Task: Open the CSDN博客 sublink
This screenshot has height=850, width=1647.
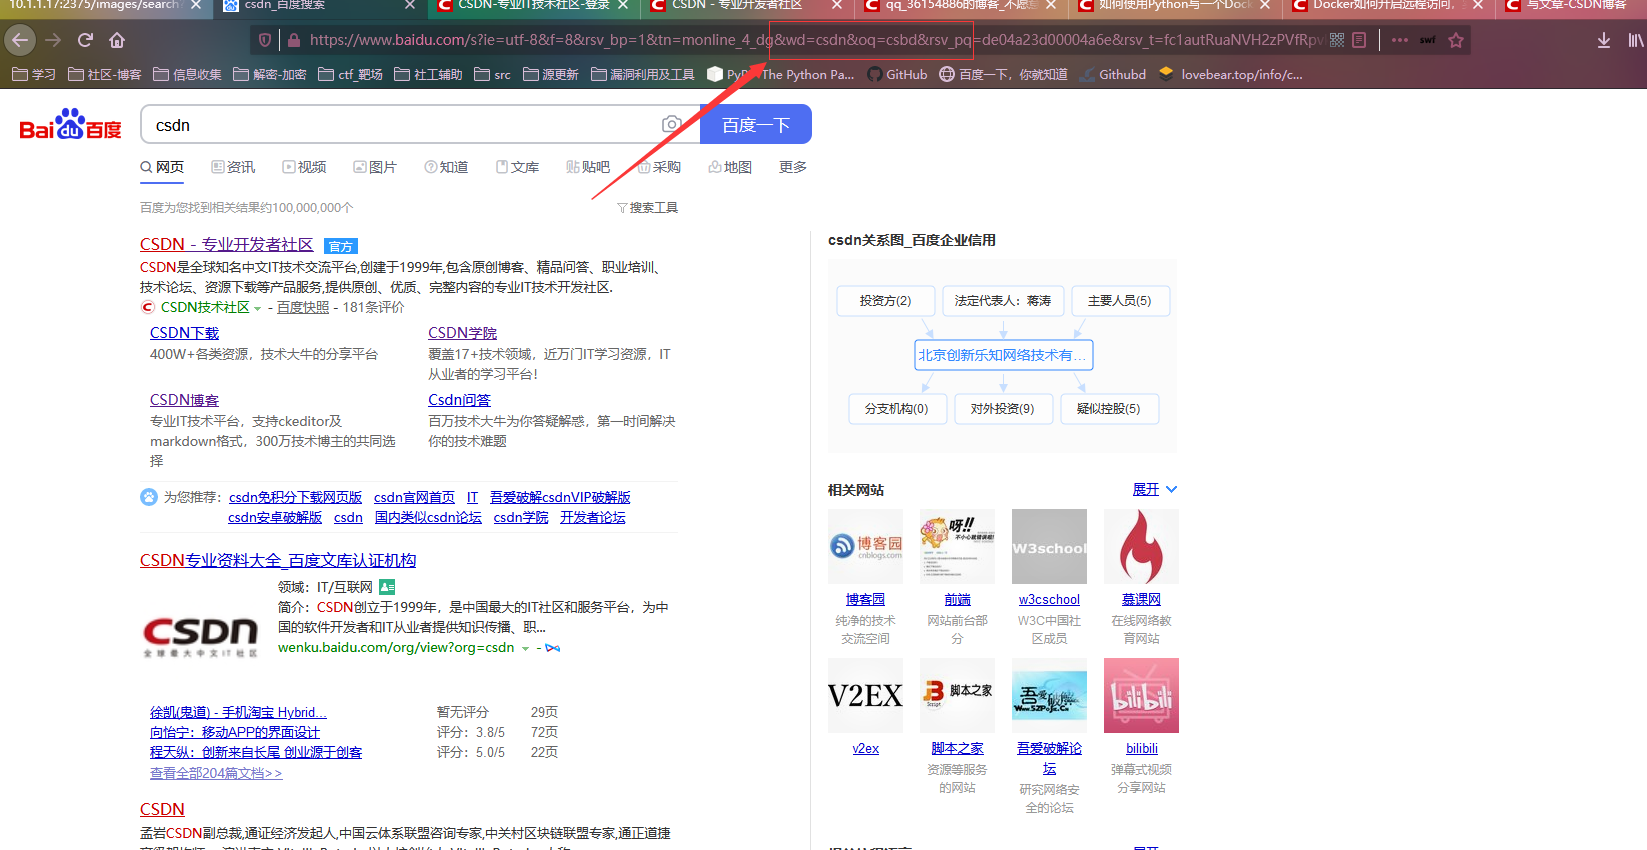Action: coord(184,400)
